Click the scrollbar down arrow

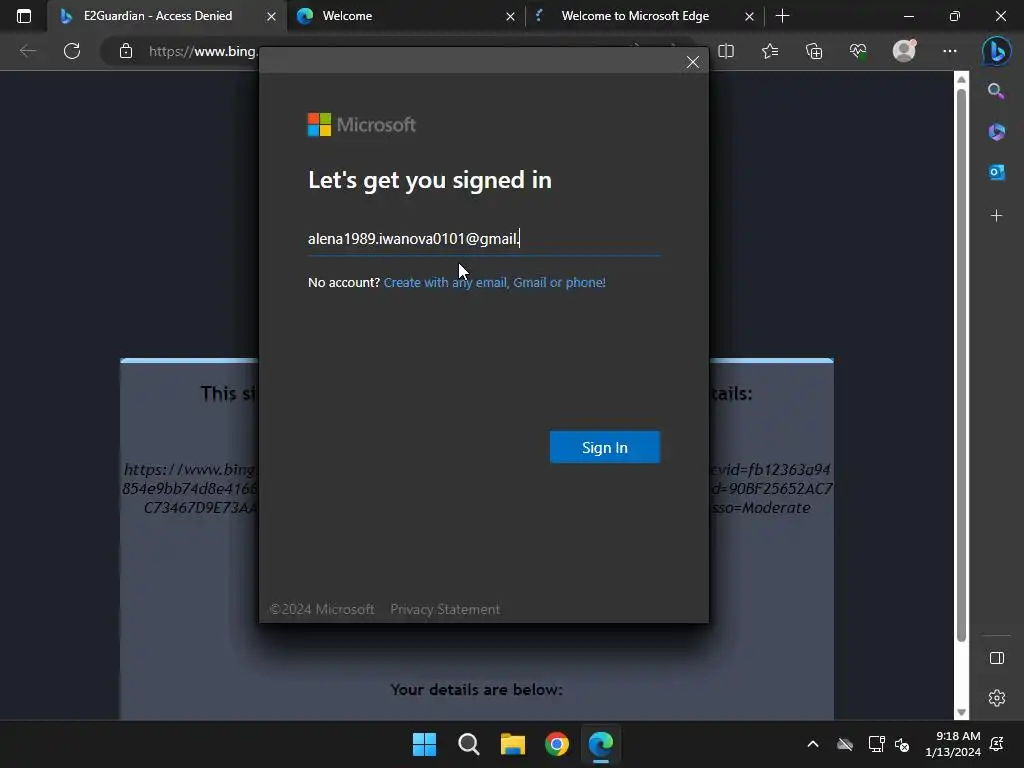click(x=961, y=712)
